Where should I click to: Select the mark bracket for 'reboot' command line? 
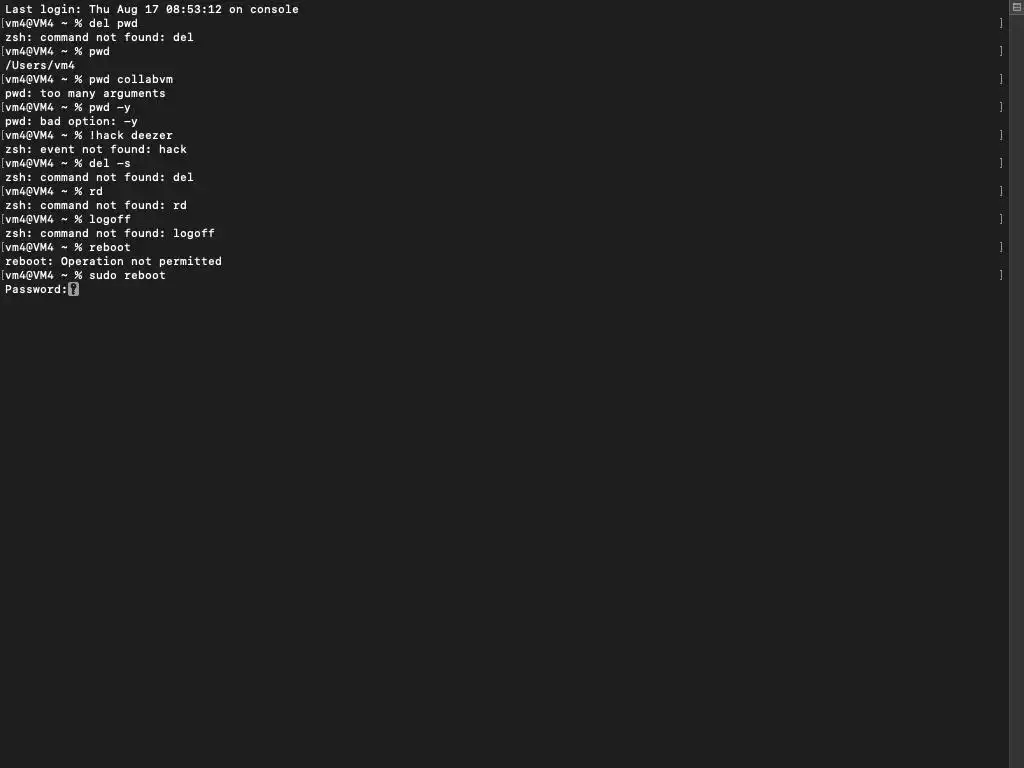click(x=1001, y=247)
